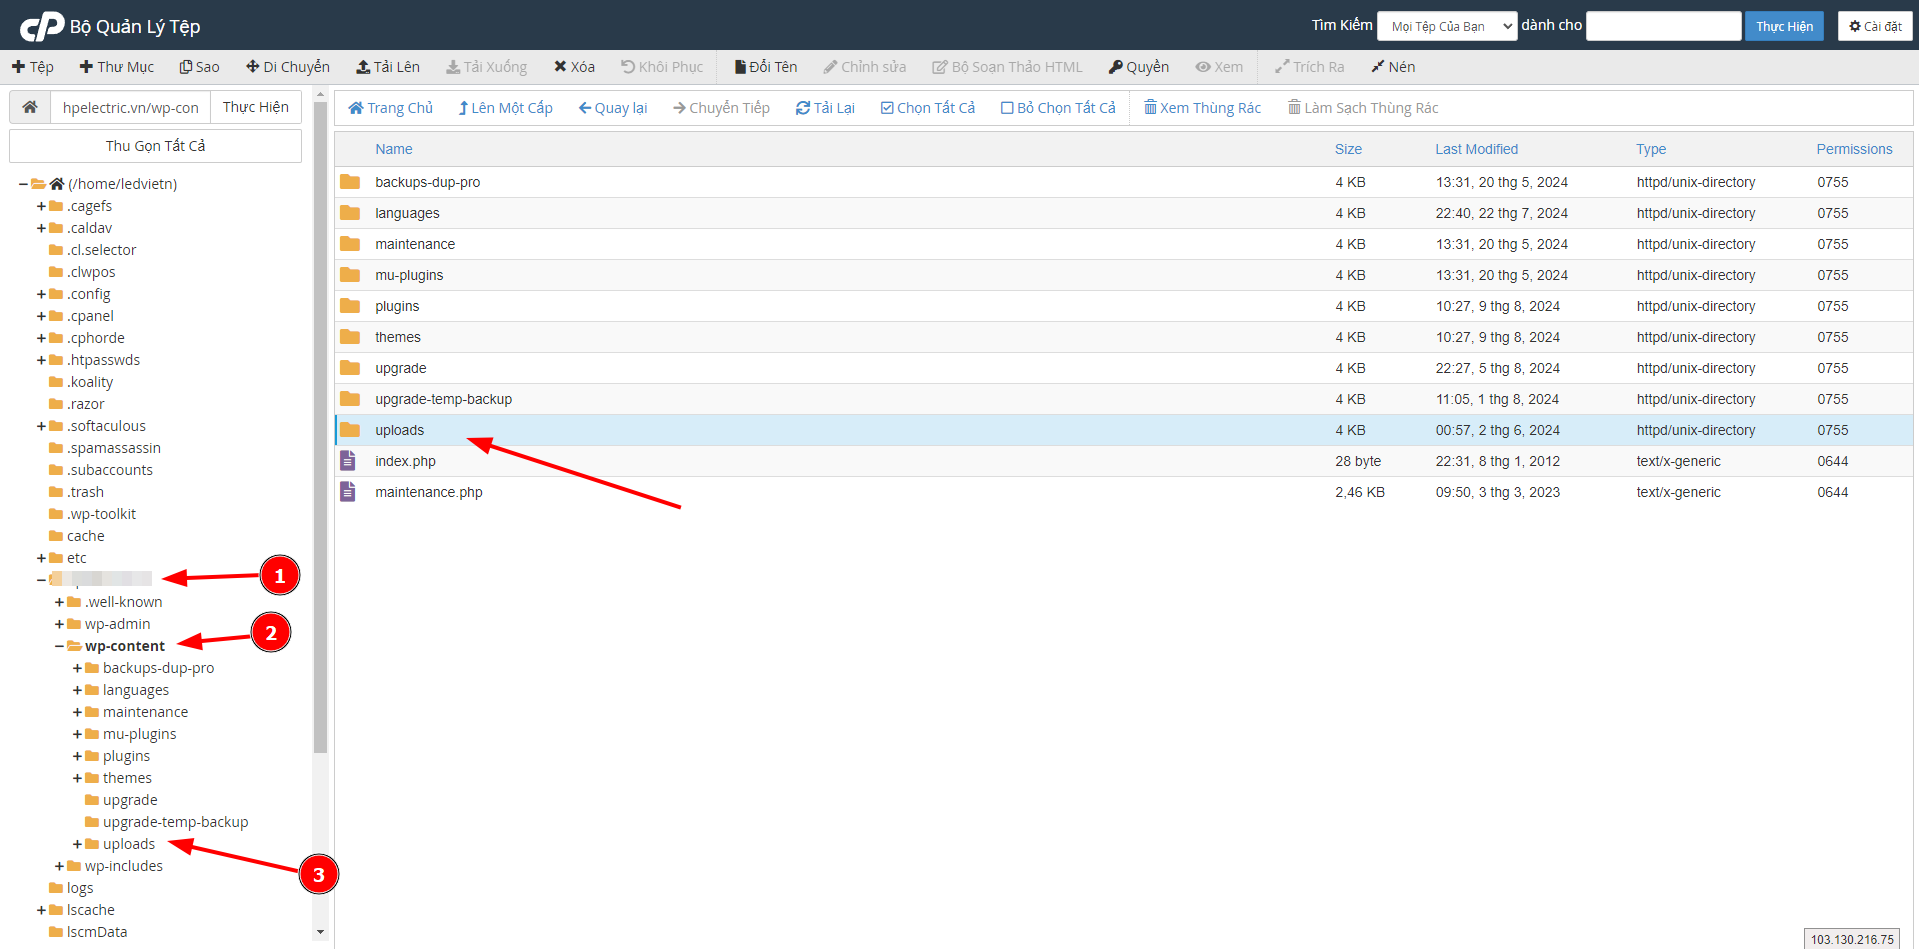Click the cPanel logo icon
The height and width of the screenshot is (949, 1919).
point(42,26)
